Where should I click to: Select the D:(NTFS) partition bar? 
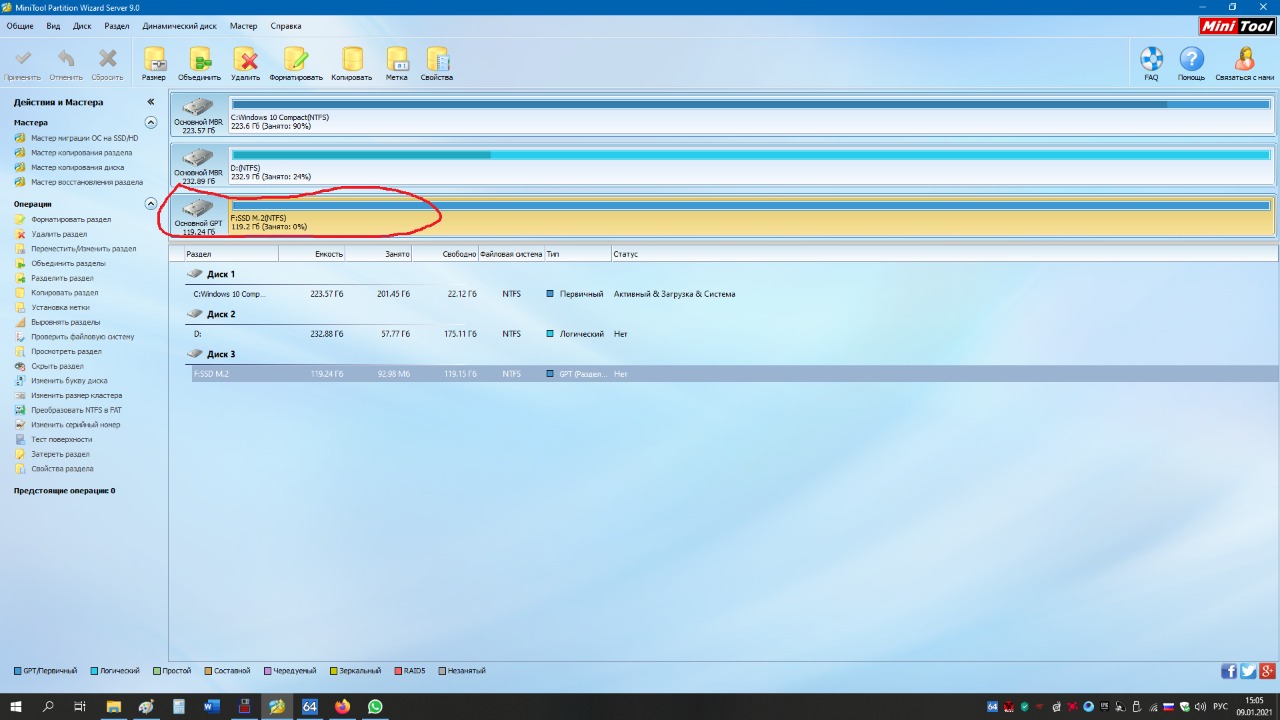[751, 165]
